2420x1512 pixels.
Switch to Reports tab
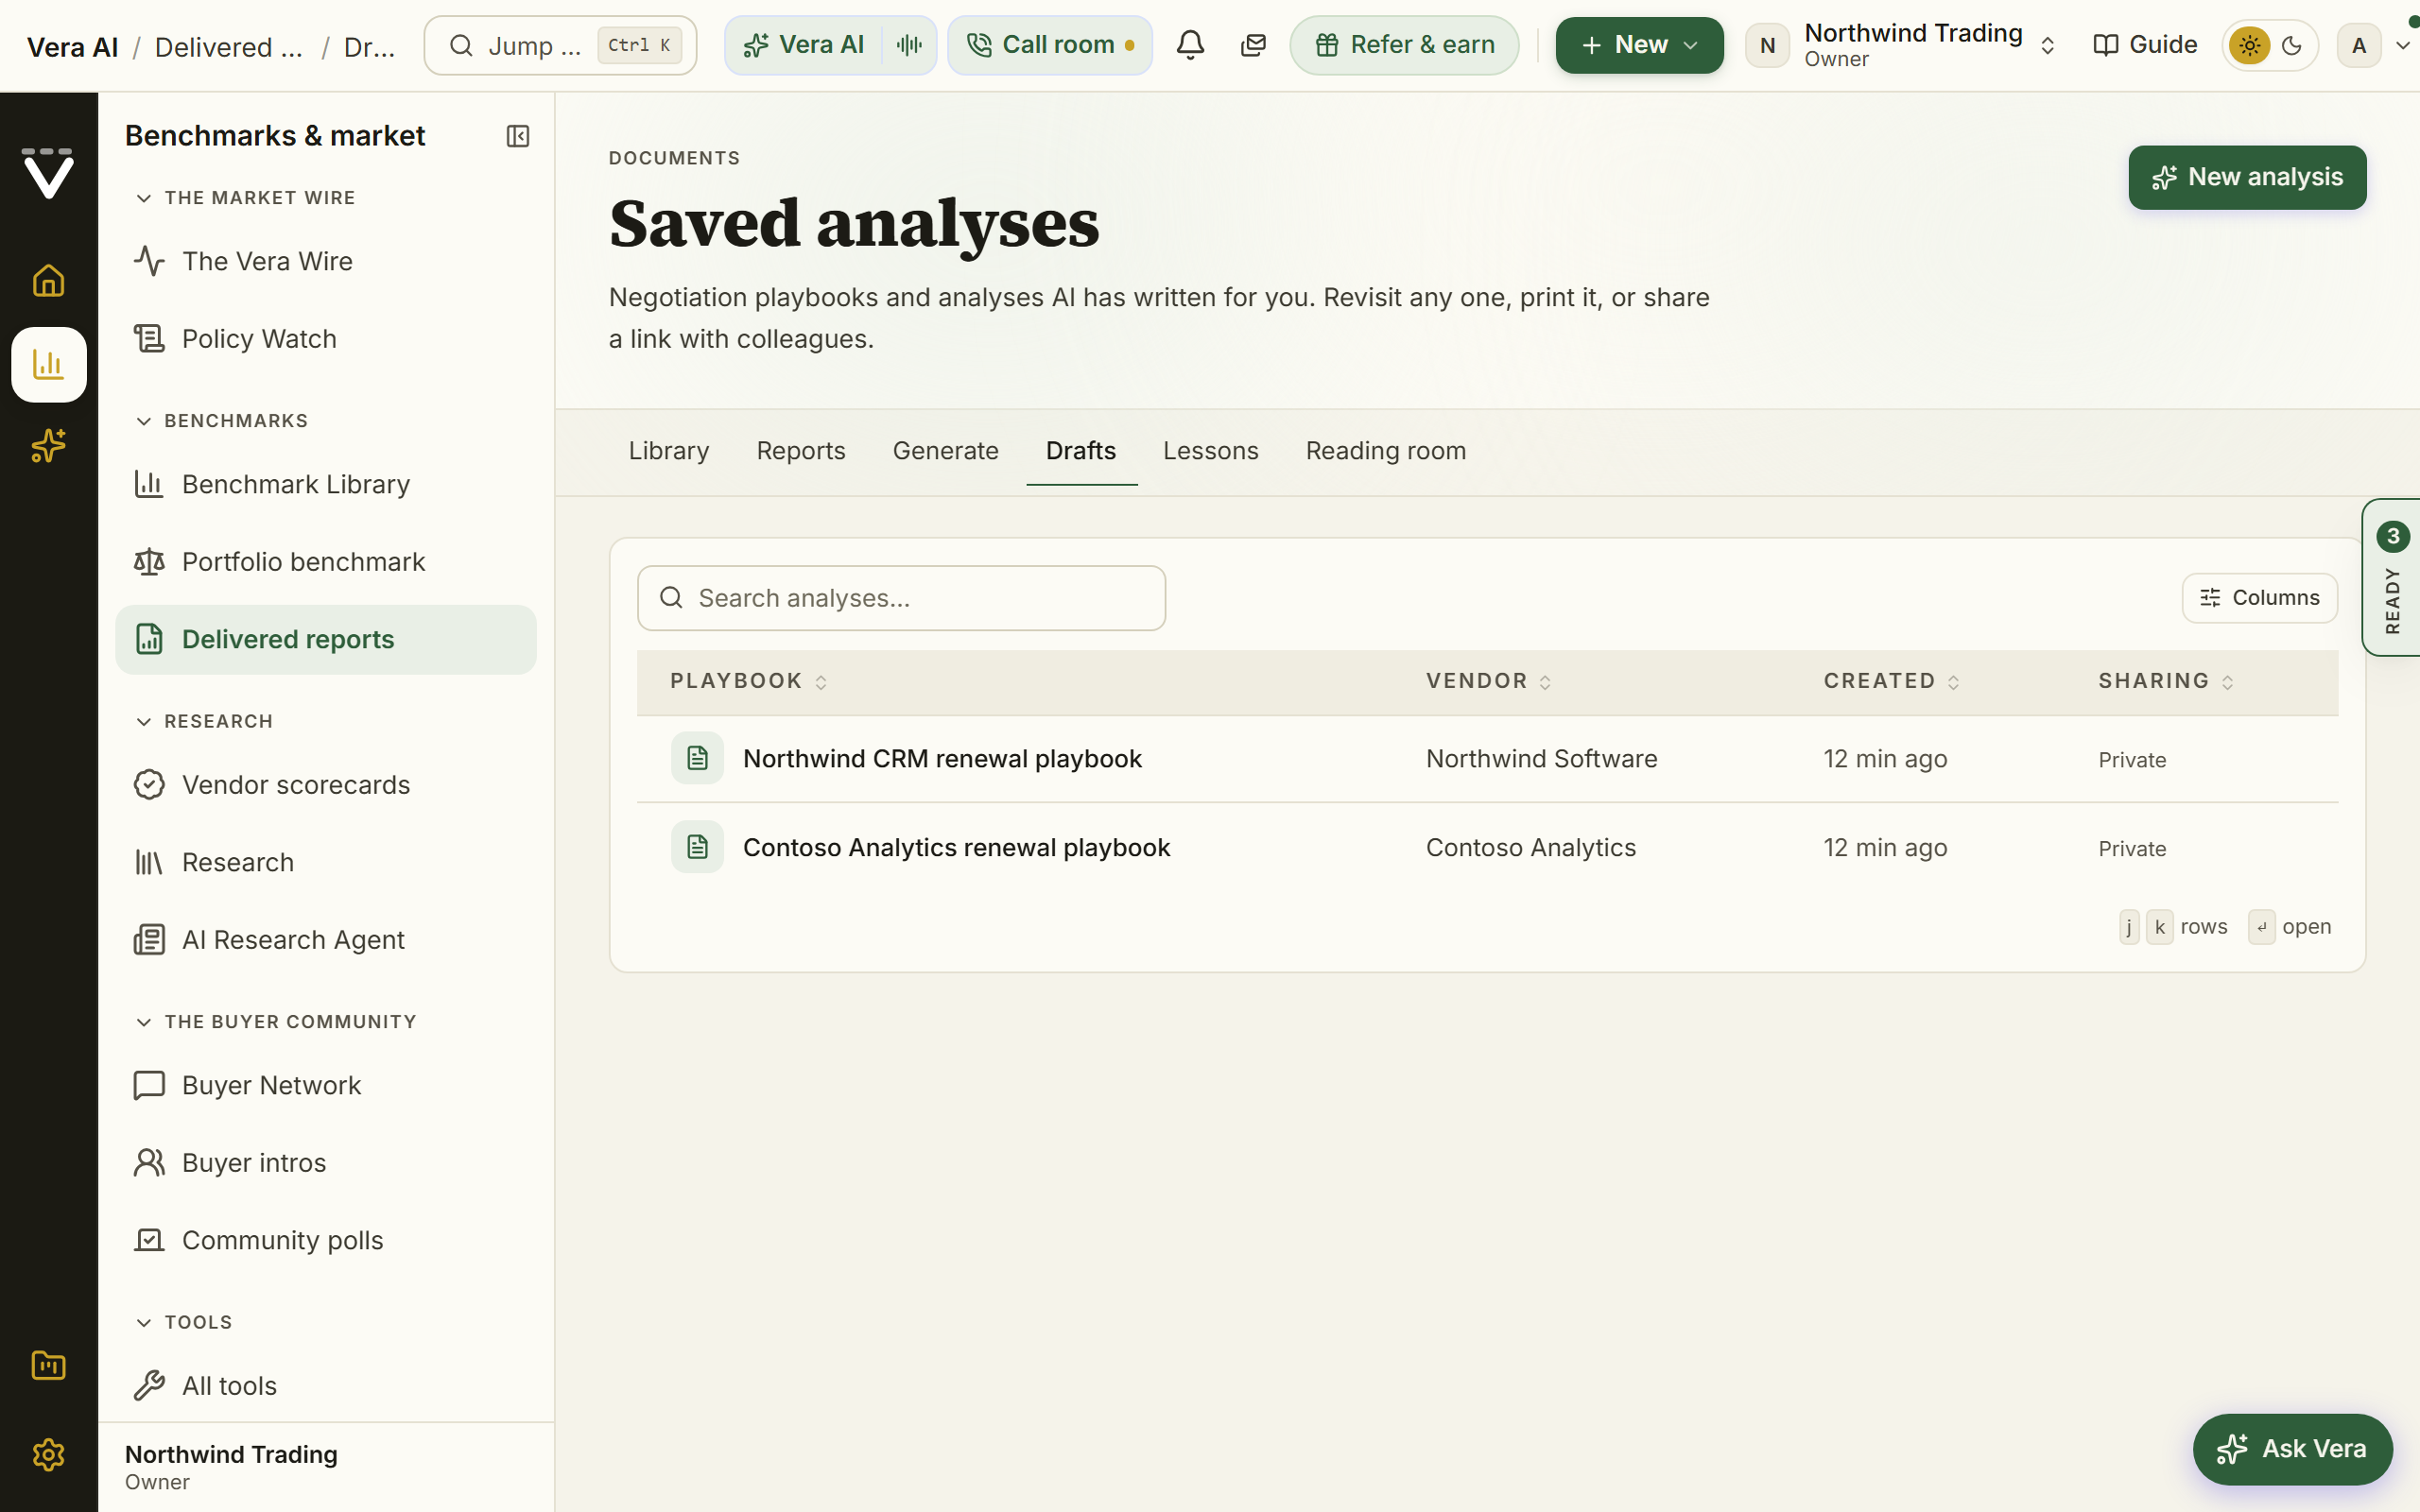click(801, 451)
